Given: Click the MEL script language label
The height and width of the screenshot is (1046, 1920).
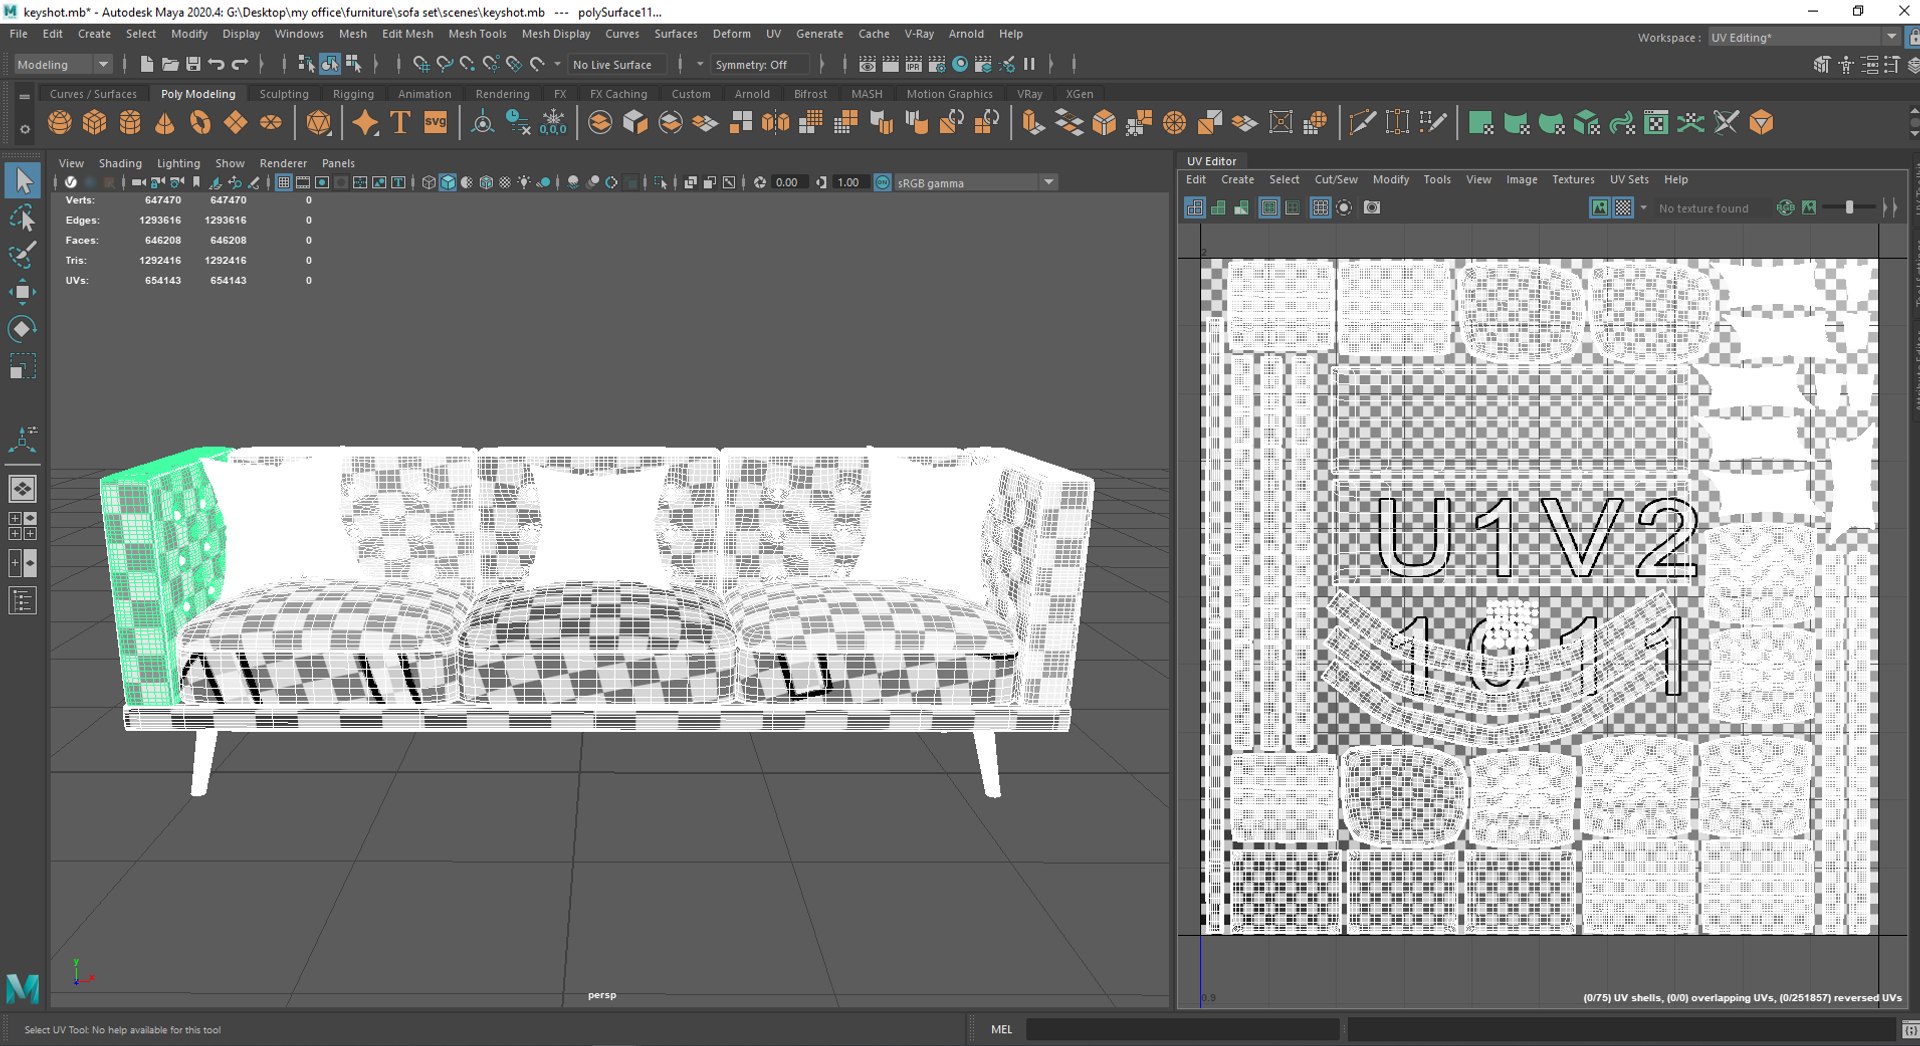Looking at the screenshot, I should click(x=1001, y=1029).
